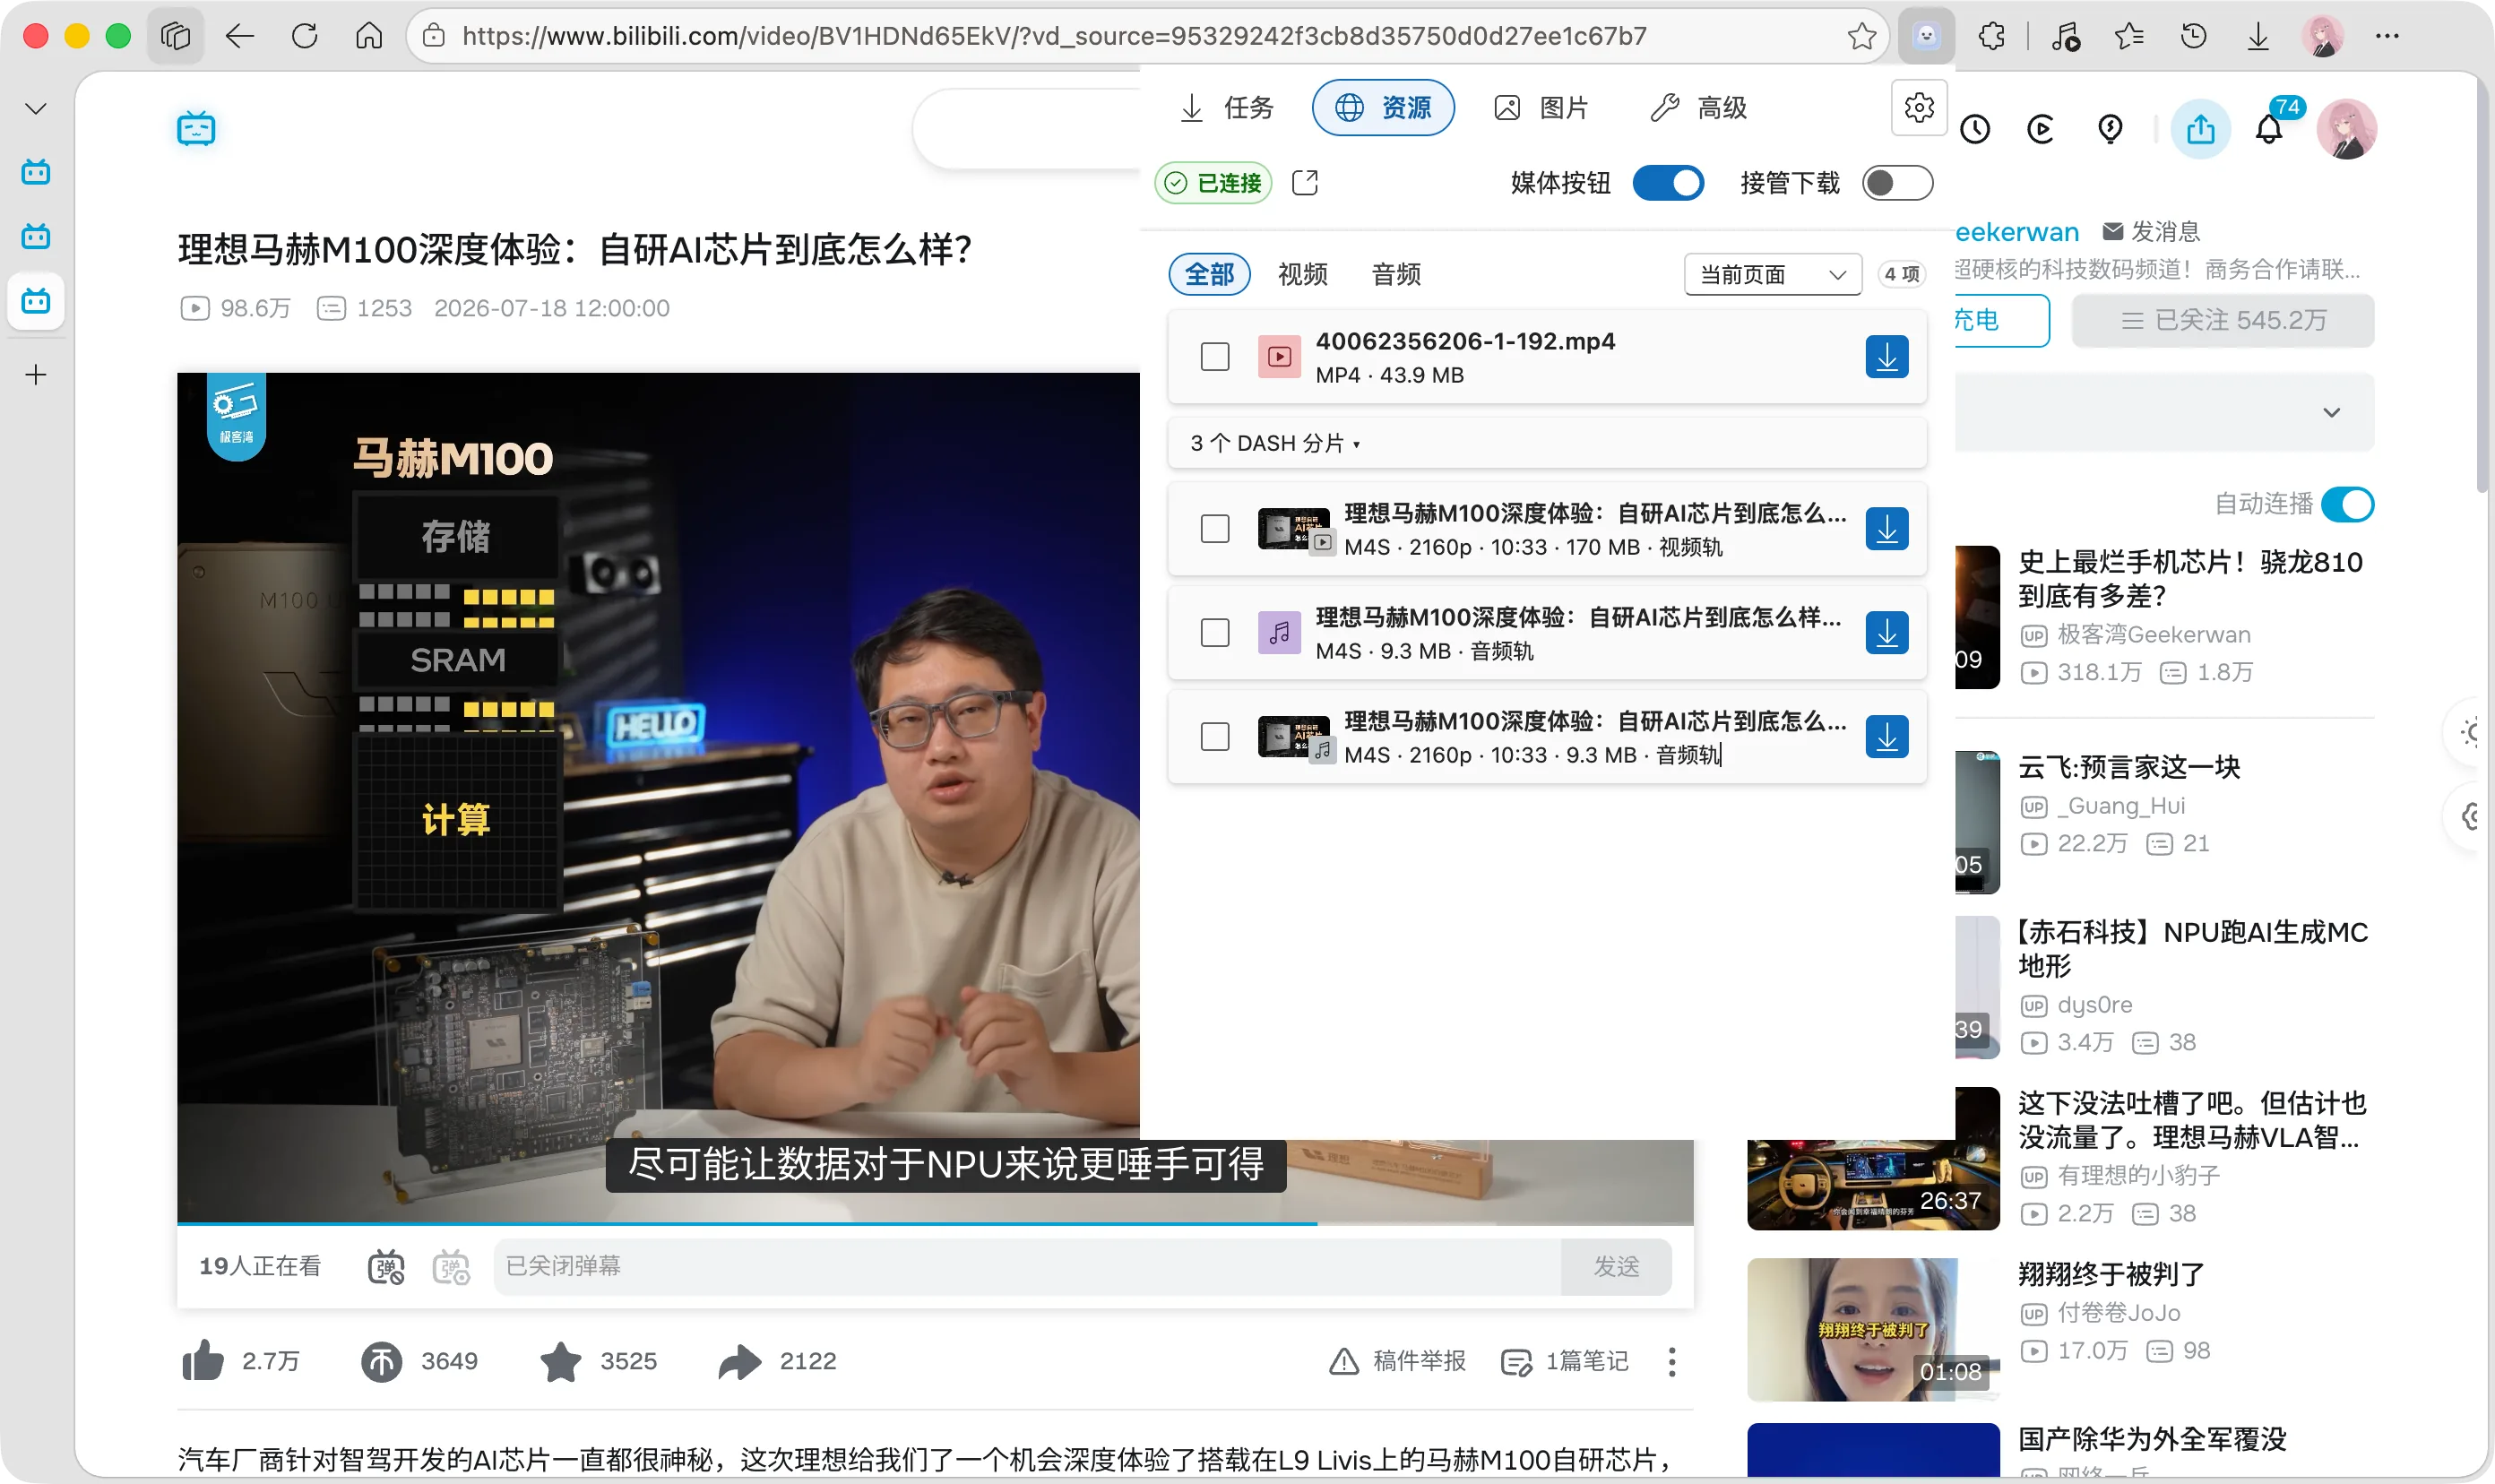Check the 40062356206-1-192.mp4 checkbox
Image resolution: width=2495 pixels, height=1484 pixels.
(x=1215, y=357)
